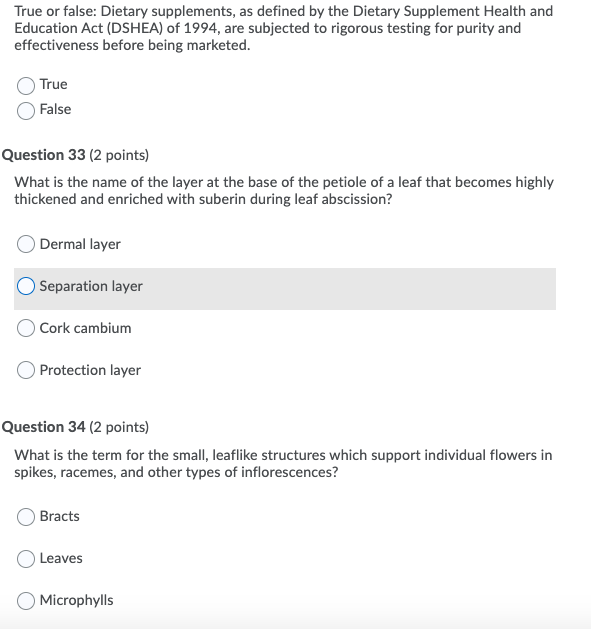The image size is (591, 629).
Task: Click the leaf abscission question text
Action: (284, 191)
